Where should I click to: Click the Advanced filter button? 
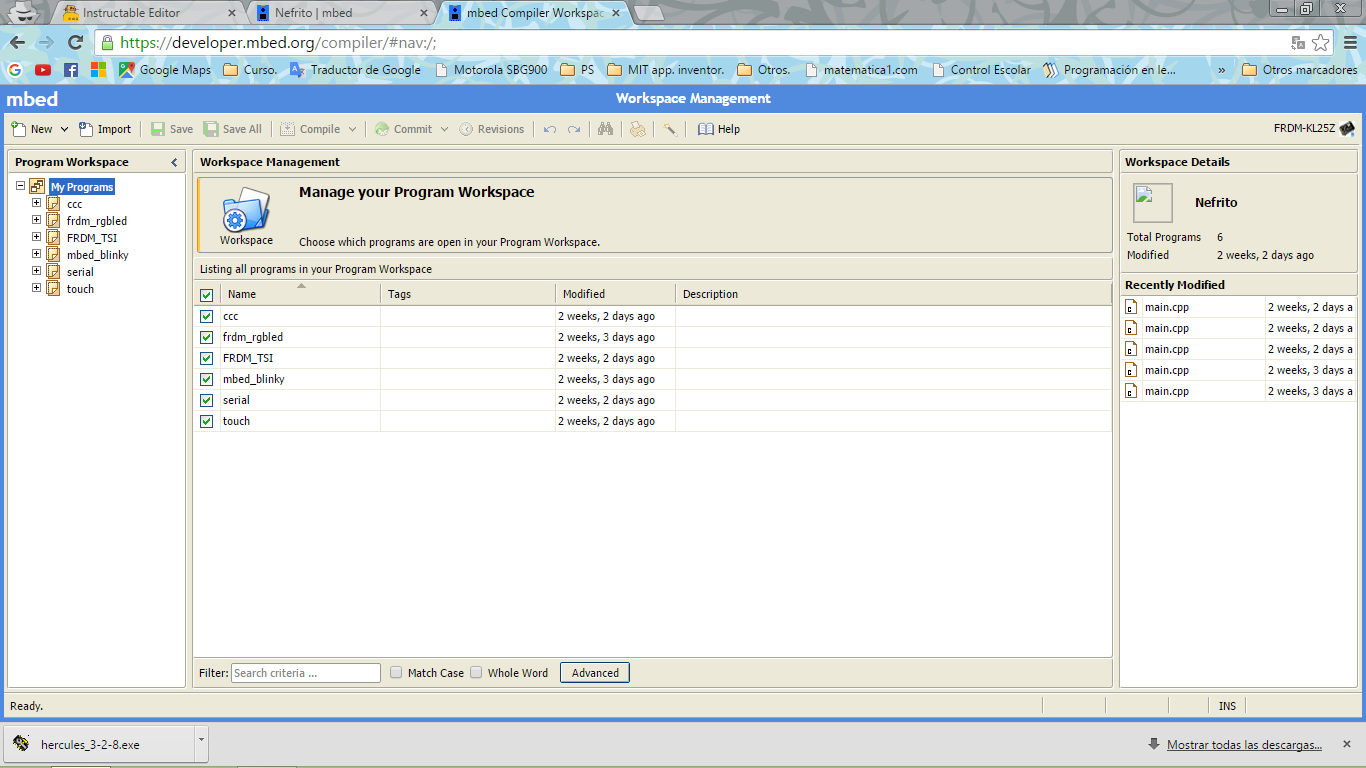595,673
